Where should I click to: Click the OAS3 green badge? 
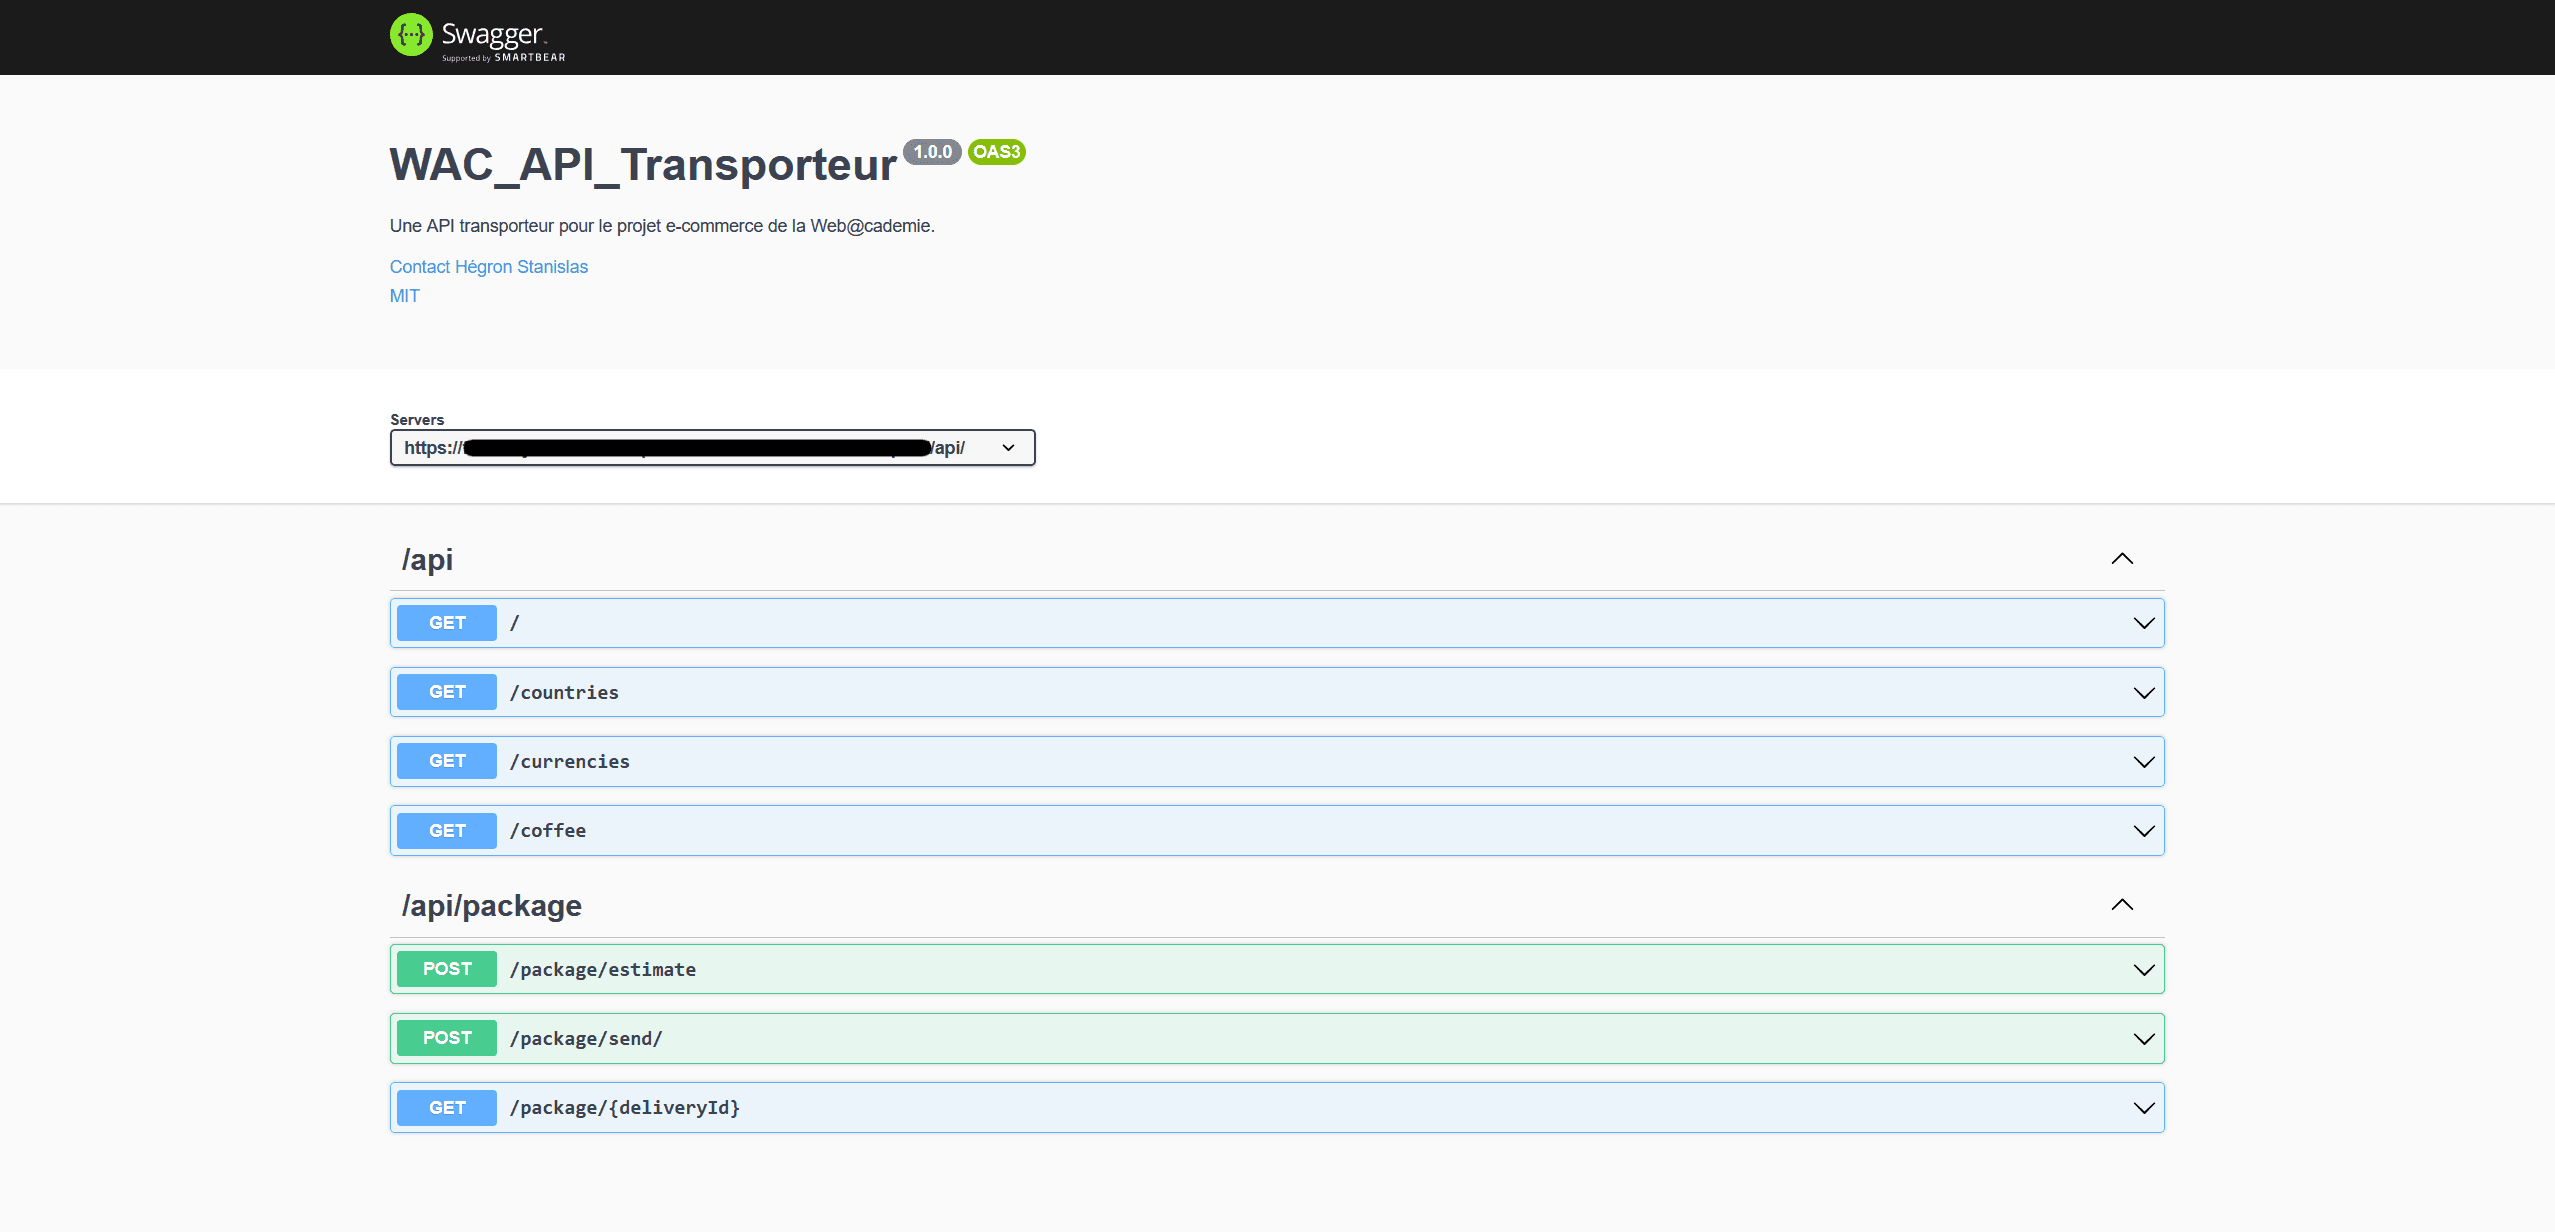pos(996,152)
